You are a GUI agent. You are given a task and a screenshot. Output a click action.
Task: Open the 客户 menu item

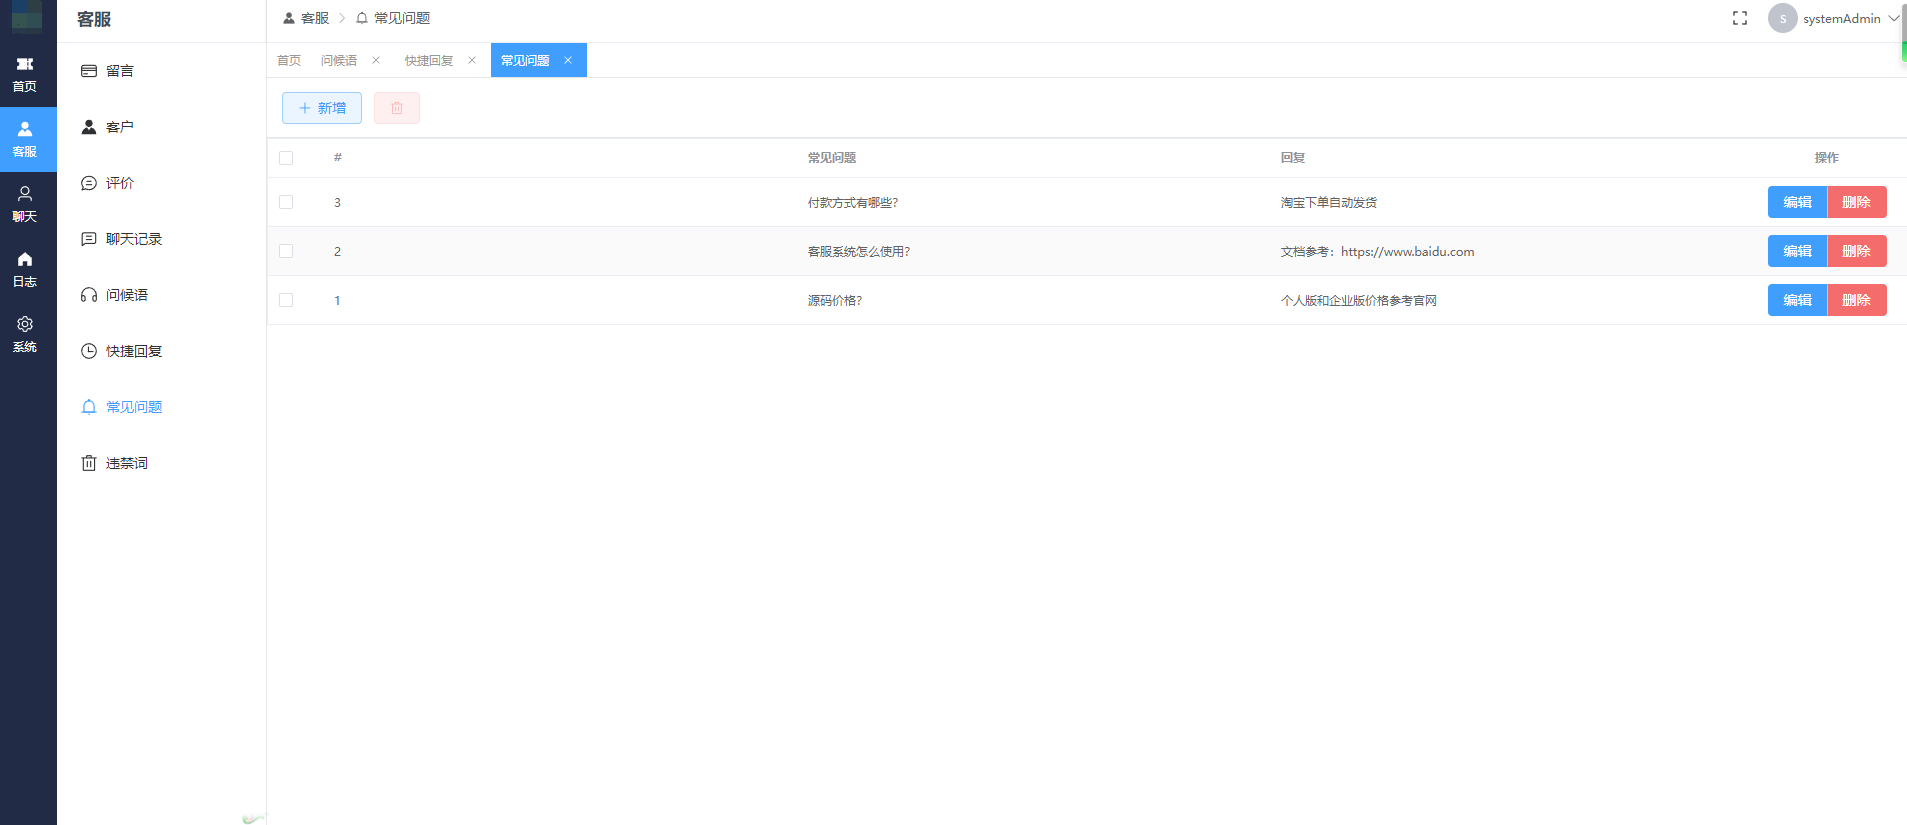point(161,127)
